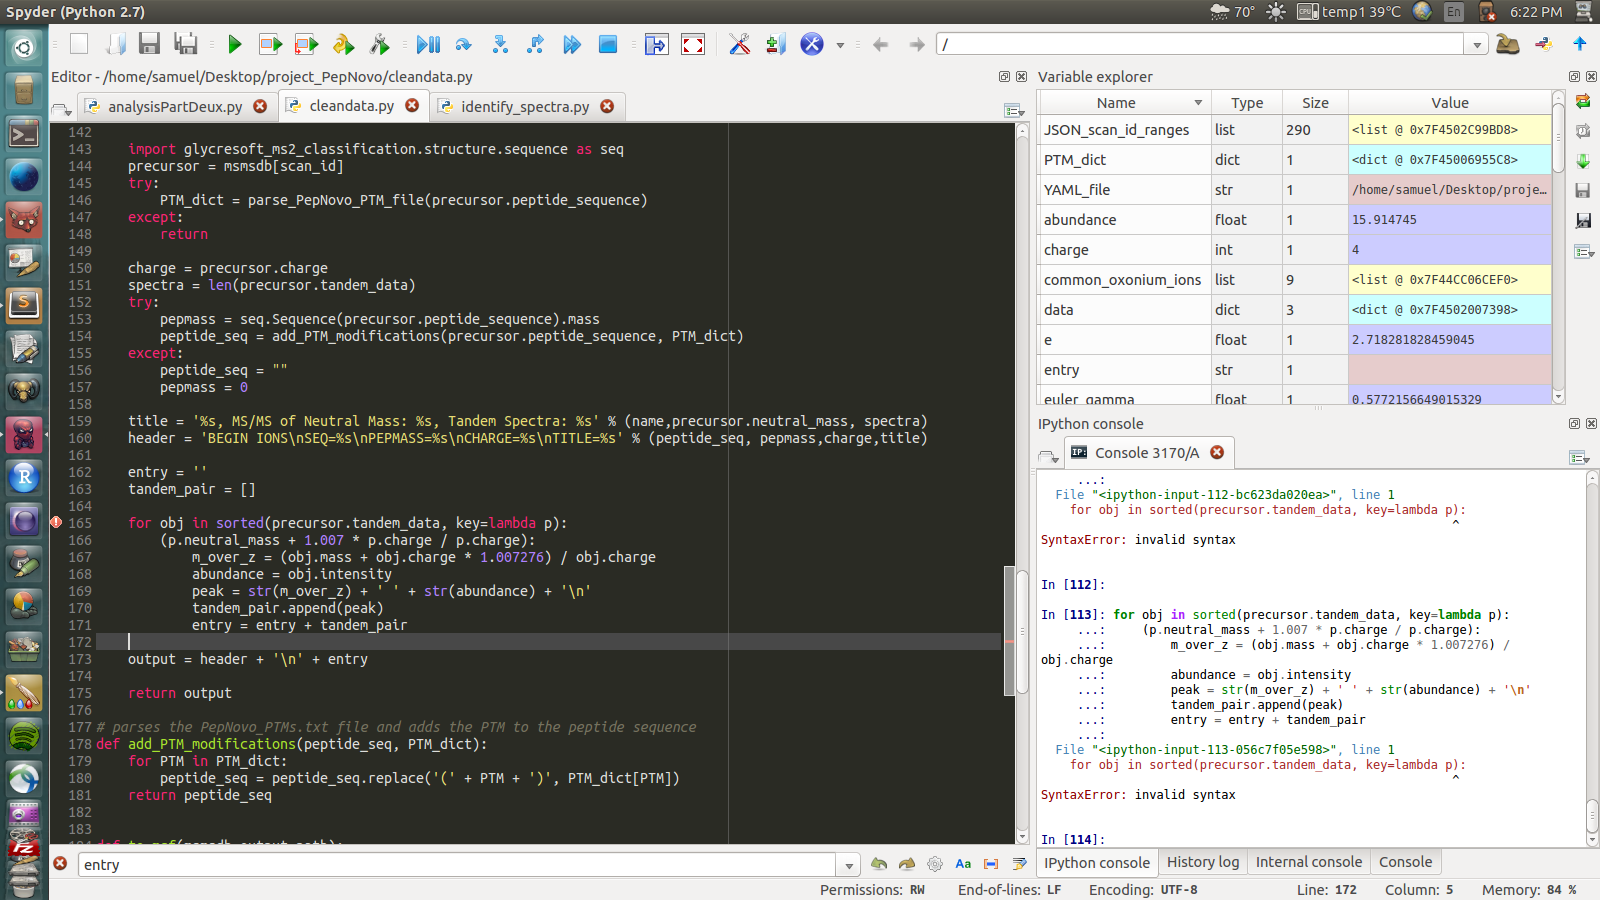The image size is (1600, 900).
Task: Browse for a working directory
Action: pos(1508,44)
